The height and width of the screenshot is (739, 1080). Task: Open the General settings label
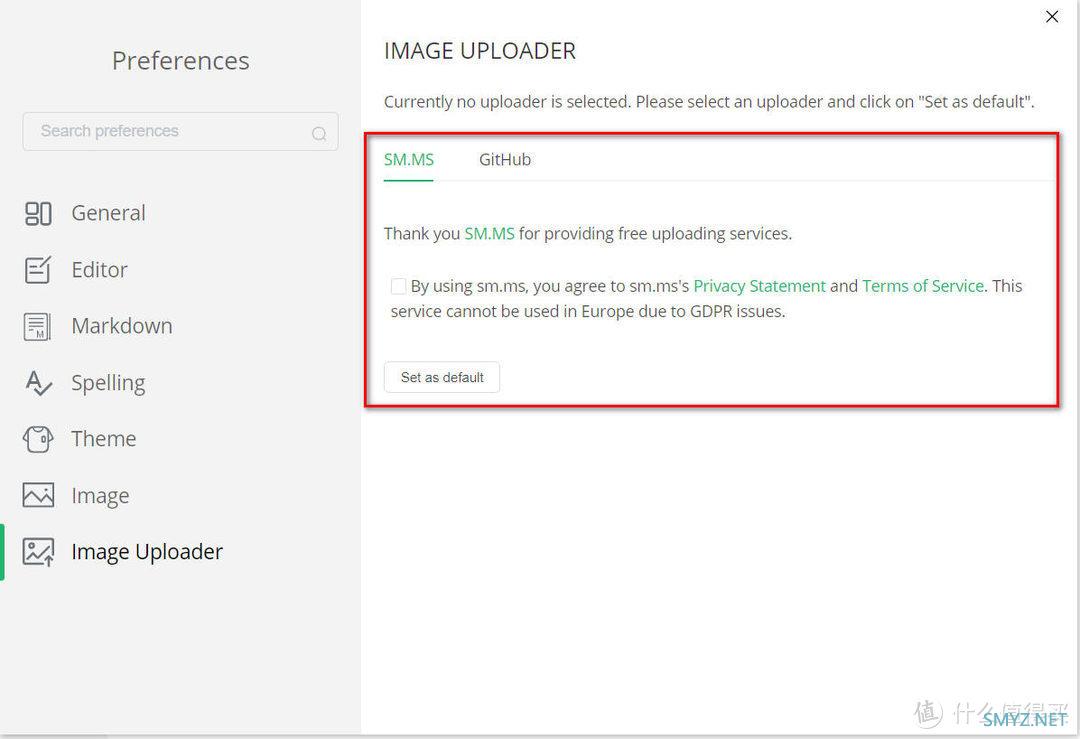(108, 213)
